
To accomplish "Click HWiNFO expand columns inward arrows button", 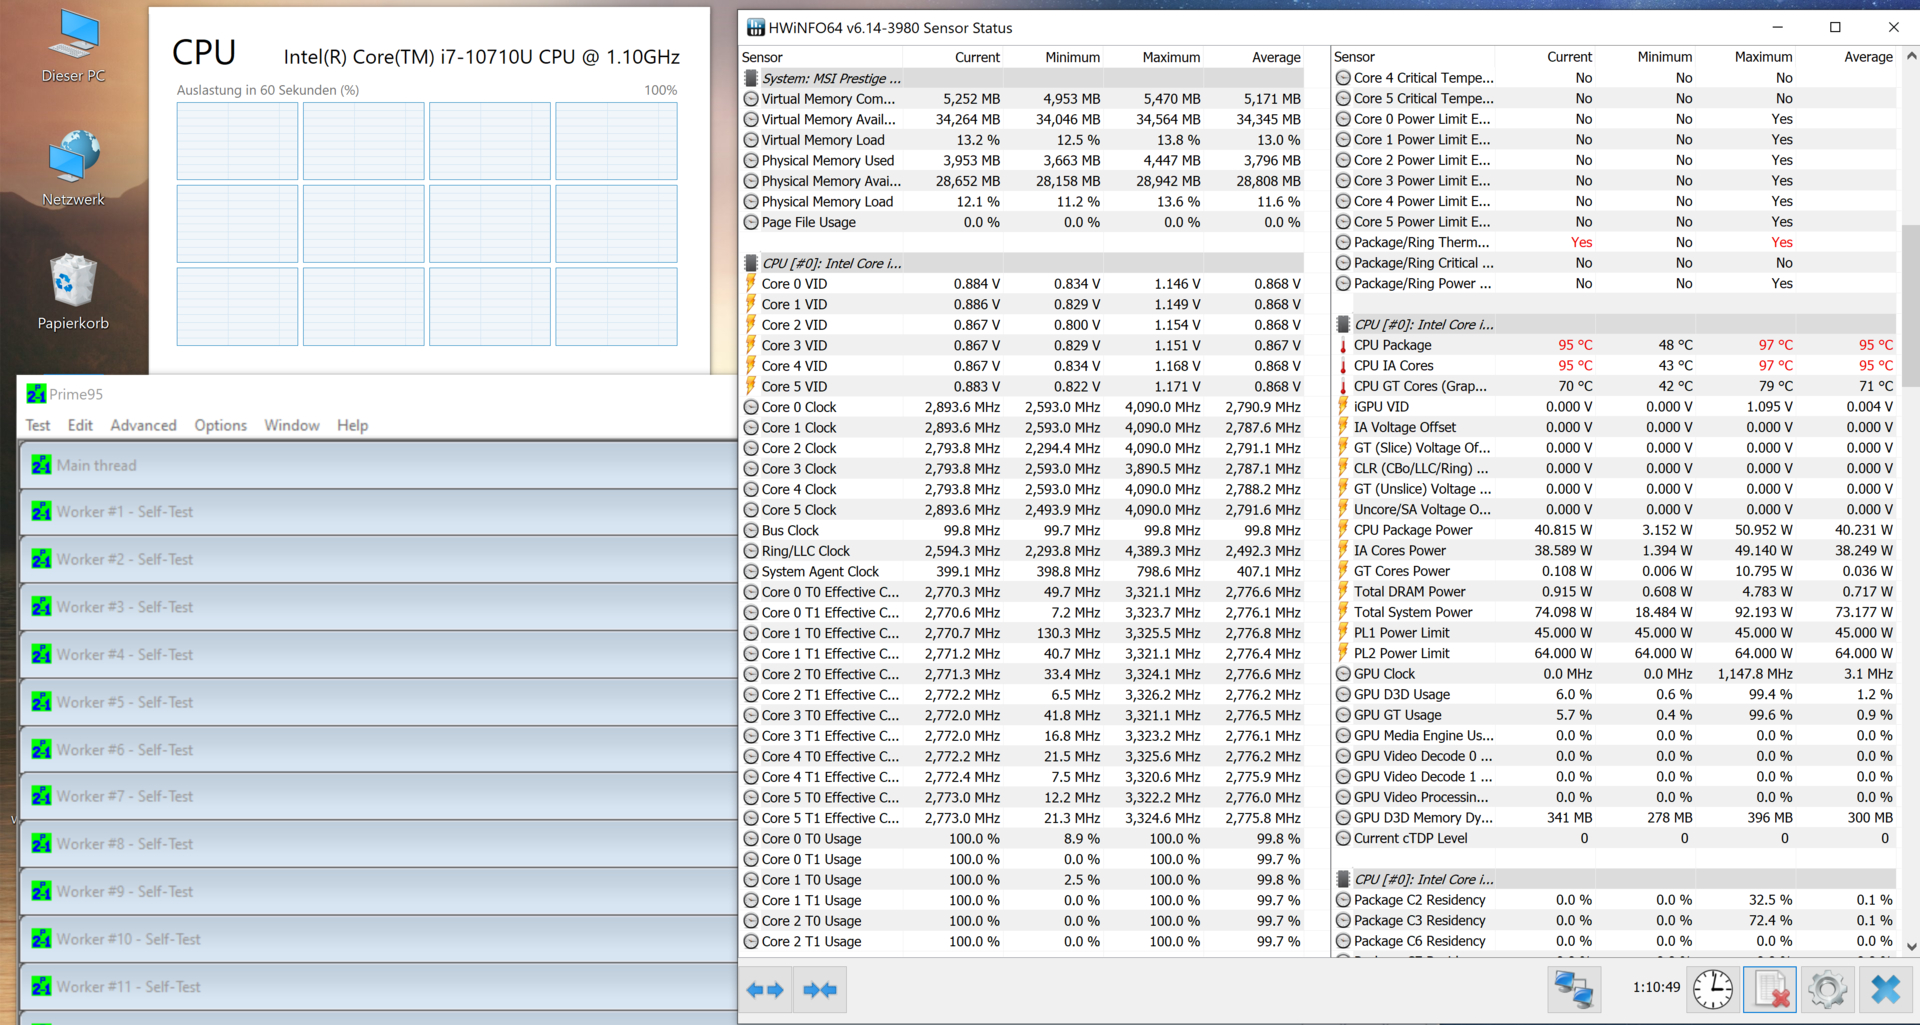I will tap(820, 990).
